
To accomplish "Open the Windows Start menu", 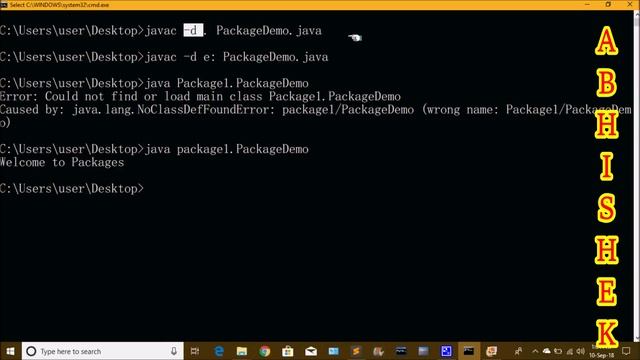I will (x=10, y=351).
